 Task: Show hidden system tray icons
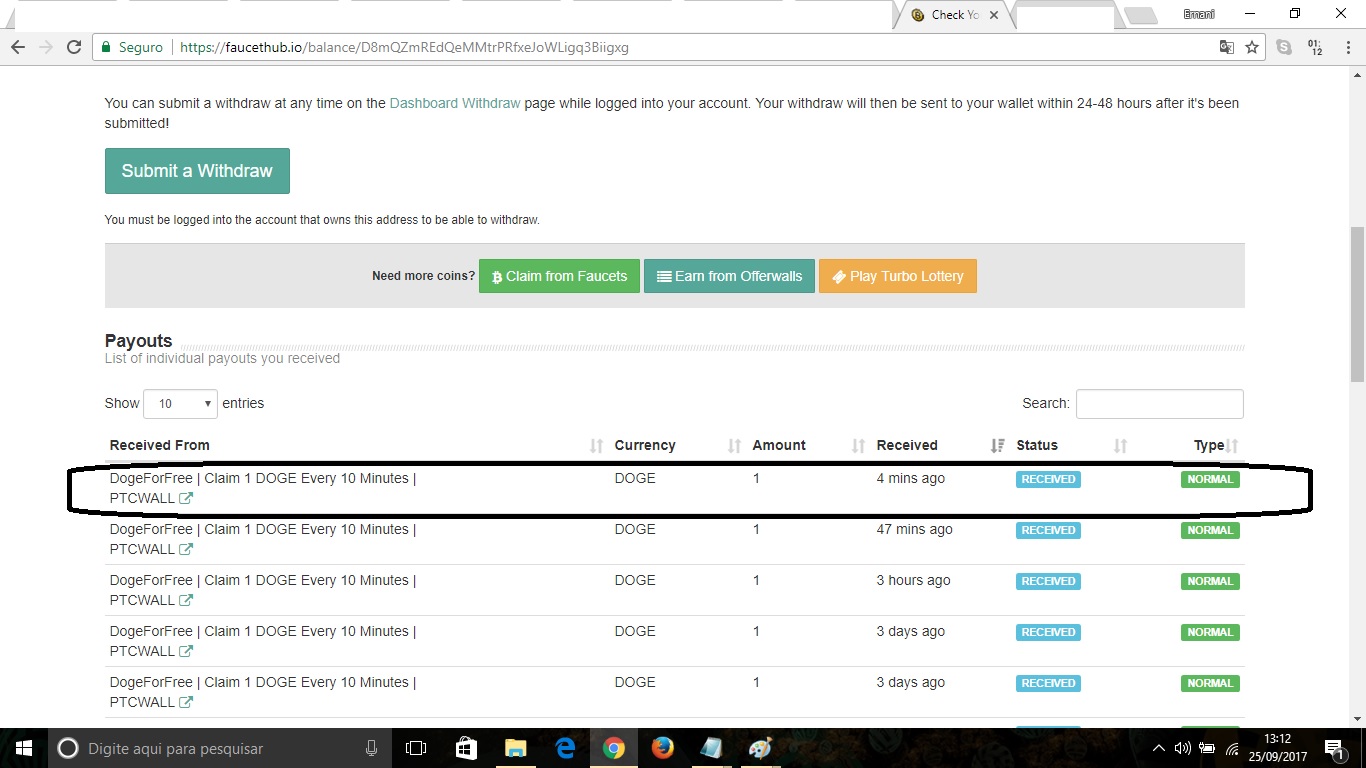tap(1158, 748)
